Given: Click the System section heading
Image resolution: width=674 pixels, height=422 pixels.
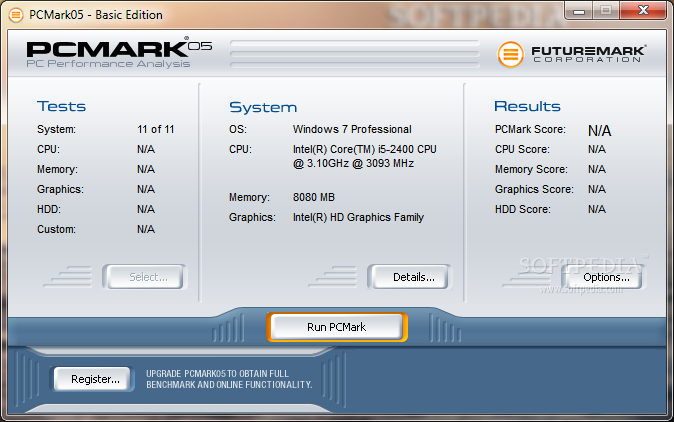Looking at the screenshot, I should (263, 107).
